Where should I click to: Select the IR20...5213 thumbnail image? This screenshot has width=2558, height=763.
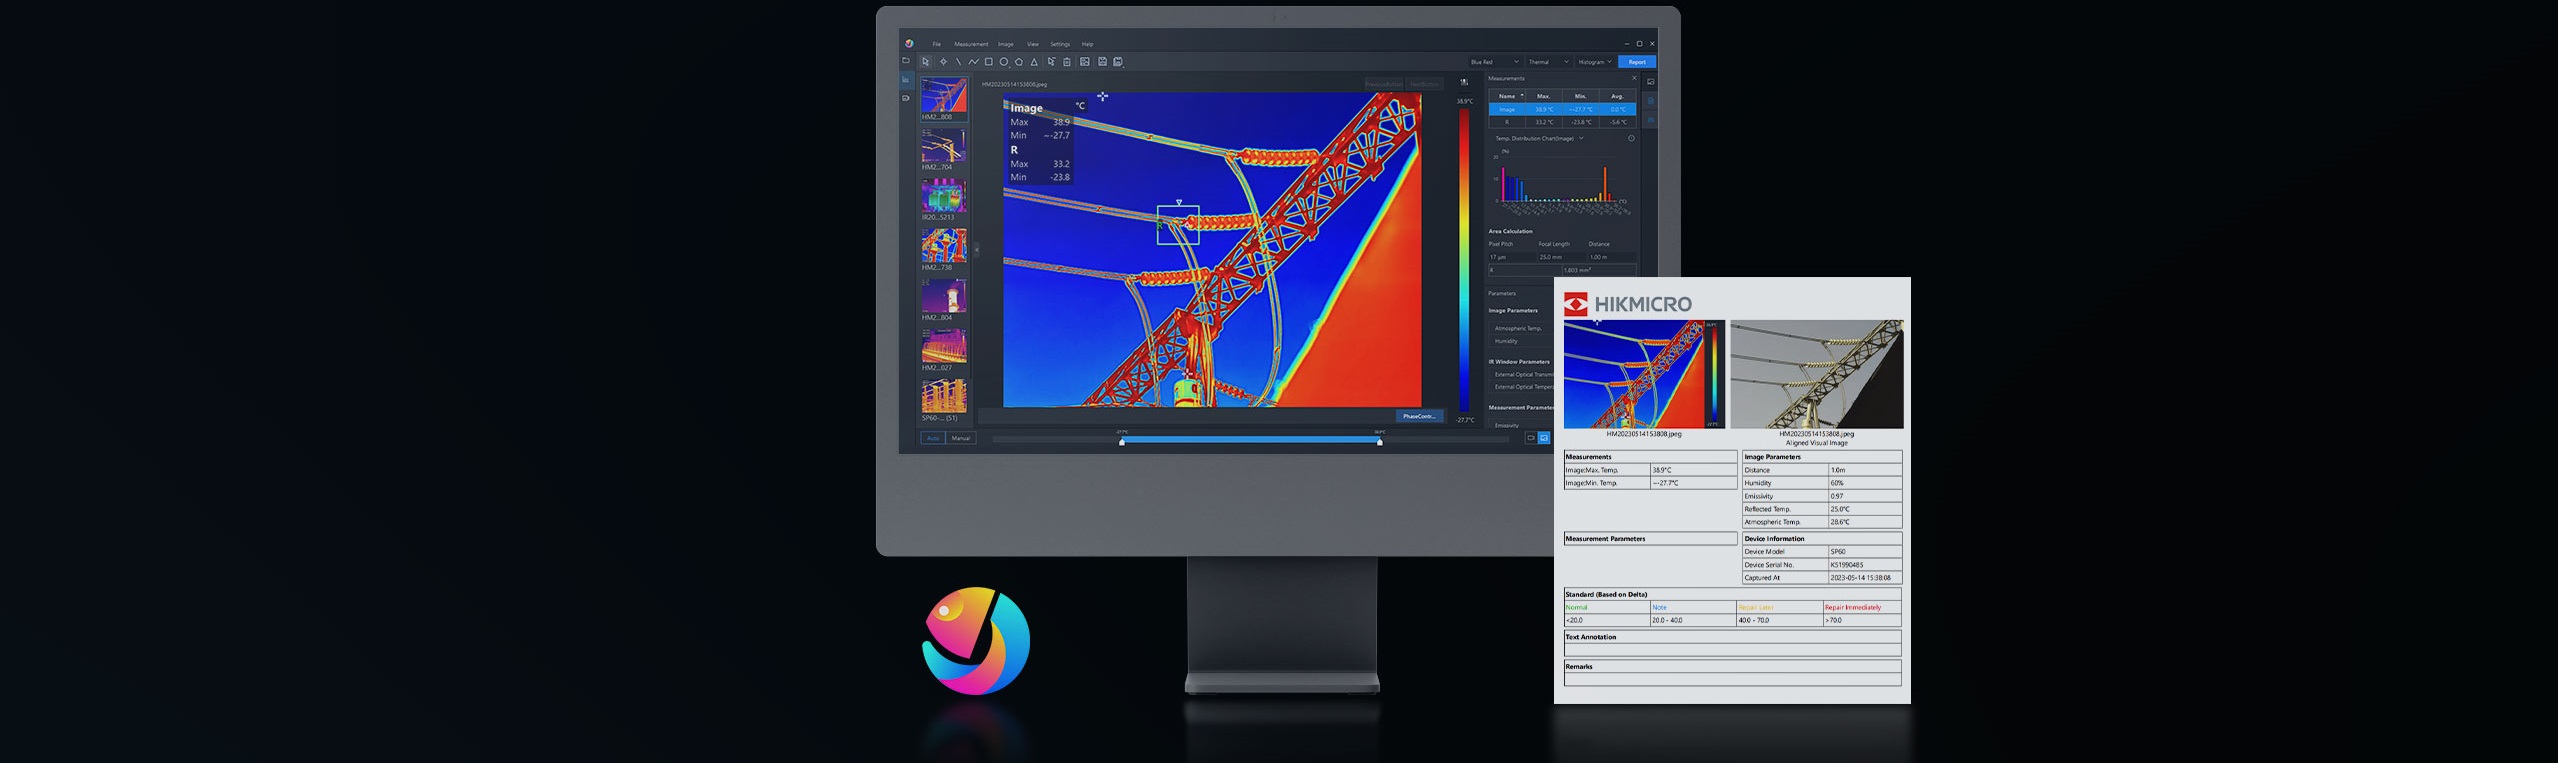(x=943, y=196)
